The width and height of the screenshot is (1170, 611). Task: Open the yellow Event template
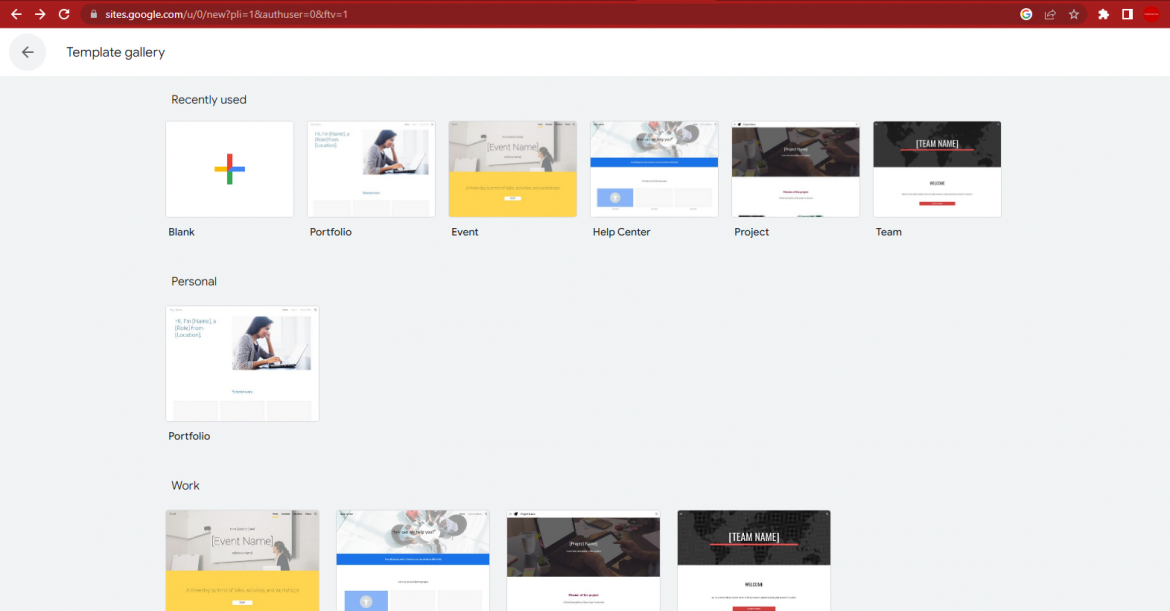click(x=512, y=168)
